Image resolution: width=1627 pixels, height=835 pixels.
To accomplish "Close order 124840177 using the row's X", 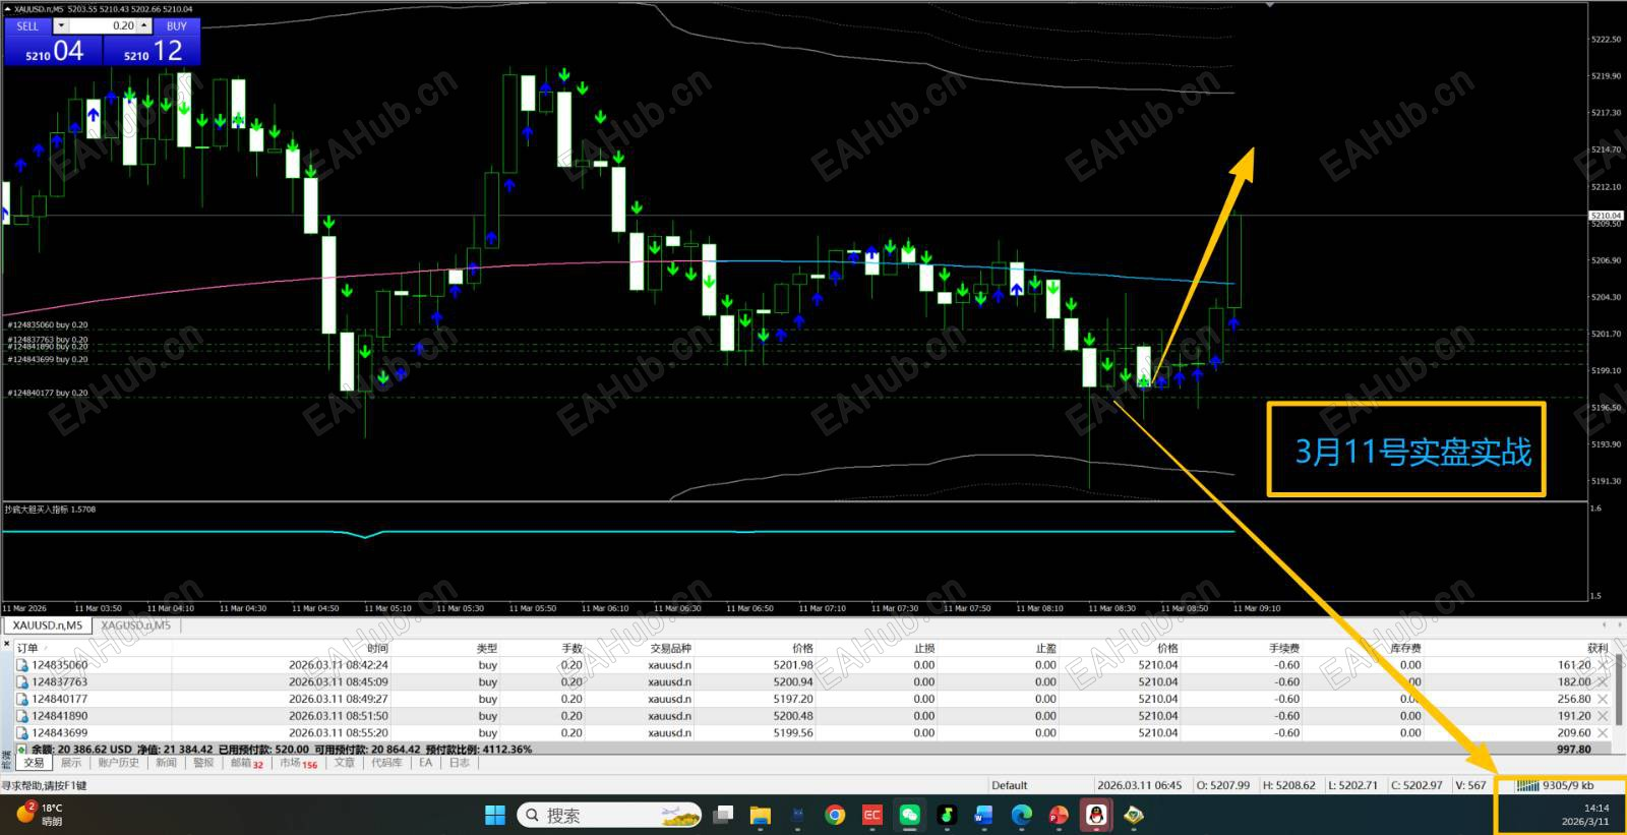I will [x=1603, y=699].
